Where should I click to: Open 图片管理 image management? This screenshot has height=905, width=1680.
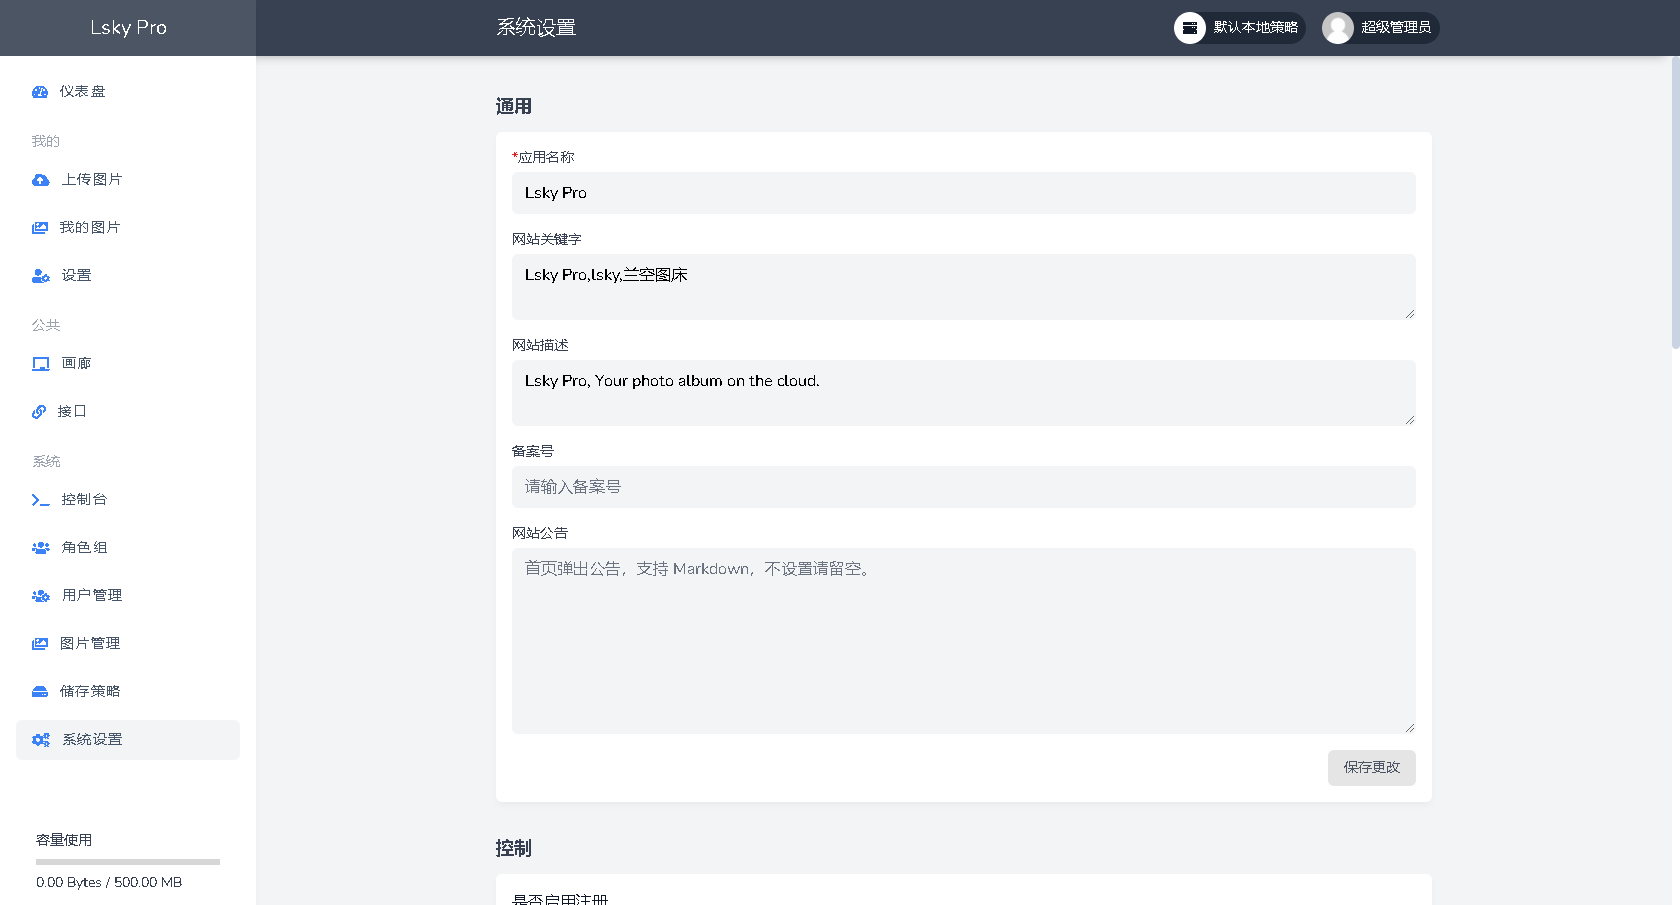pyautogui.click(x=128, y=644)
